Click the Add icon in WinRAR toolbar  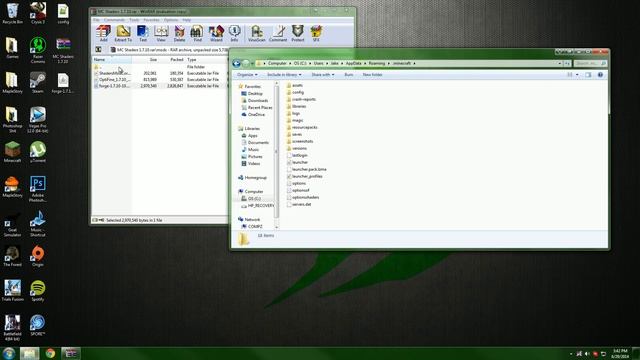pyautogui.click(x=104, y=33)
